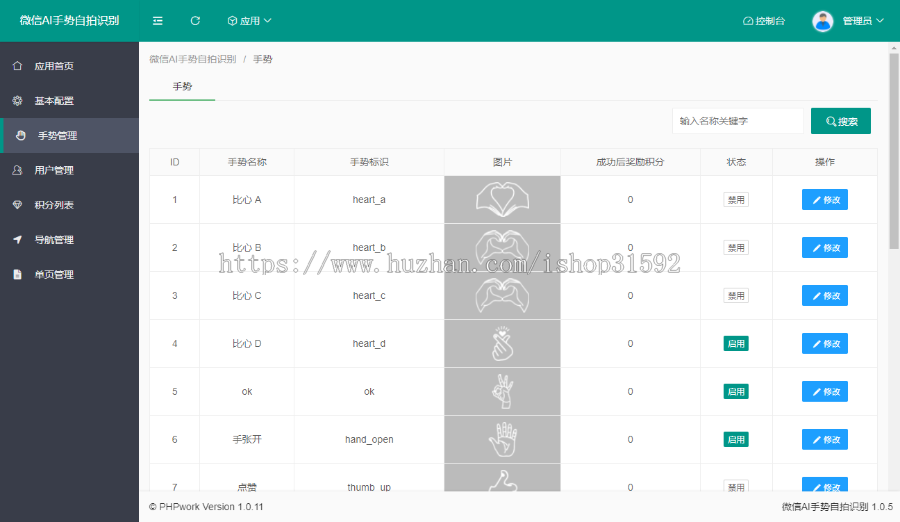The image size is (900, 522).
Task: Open 基本配置 gear icon in sidebar
Action: [17, 100]
